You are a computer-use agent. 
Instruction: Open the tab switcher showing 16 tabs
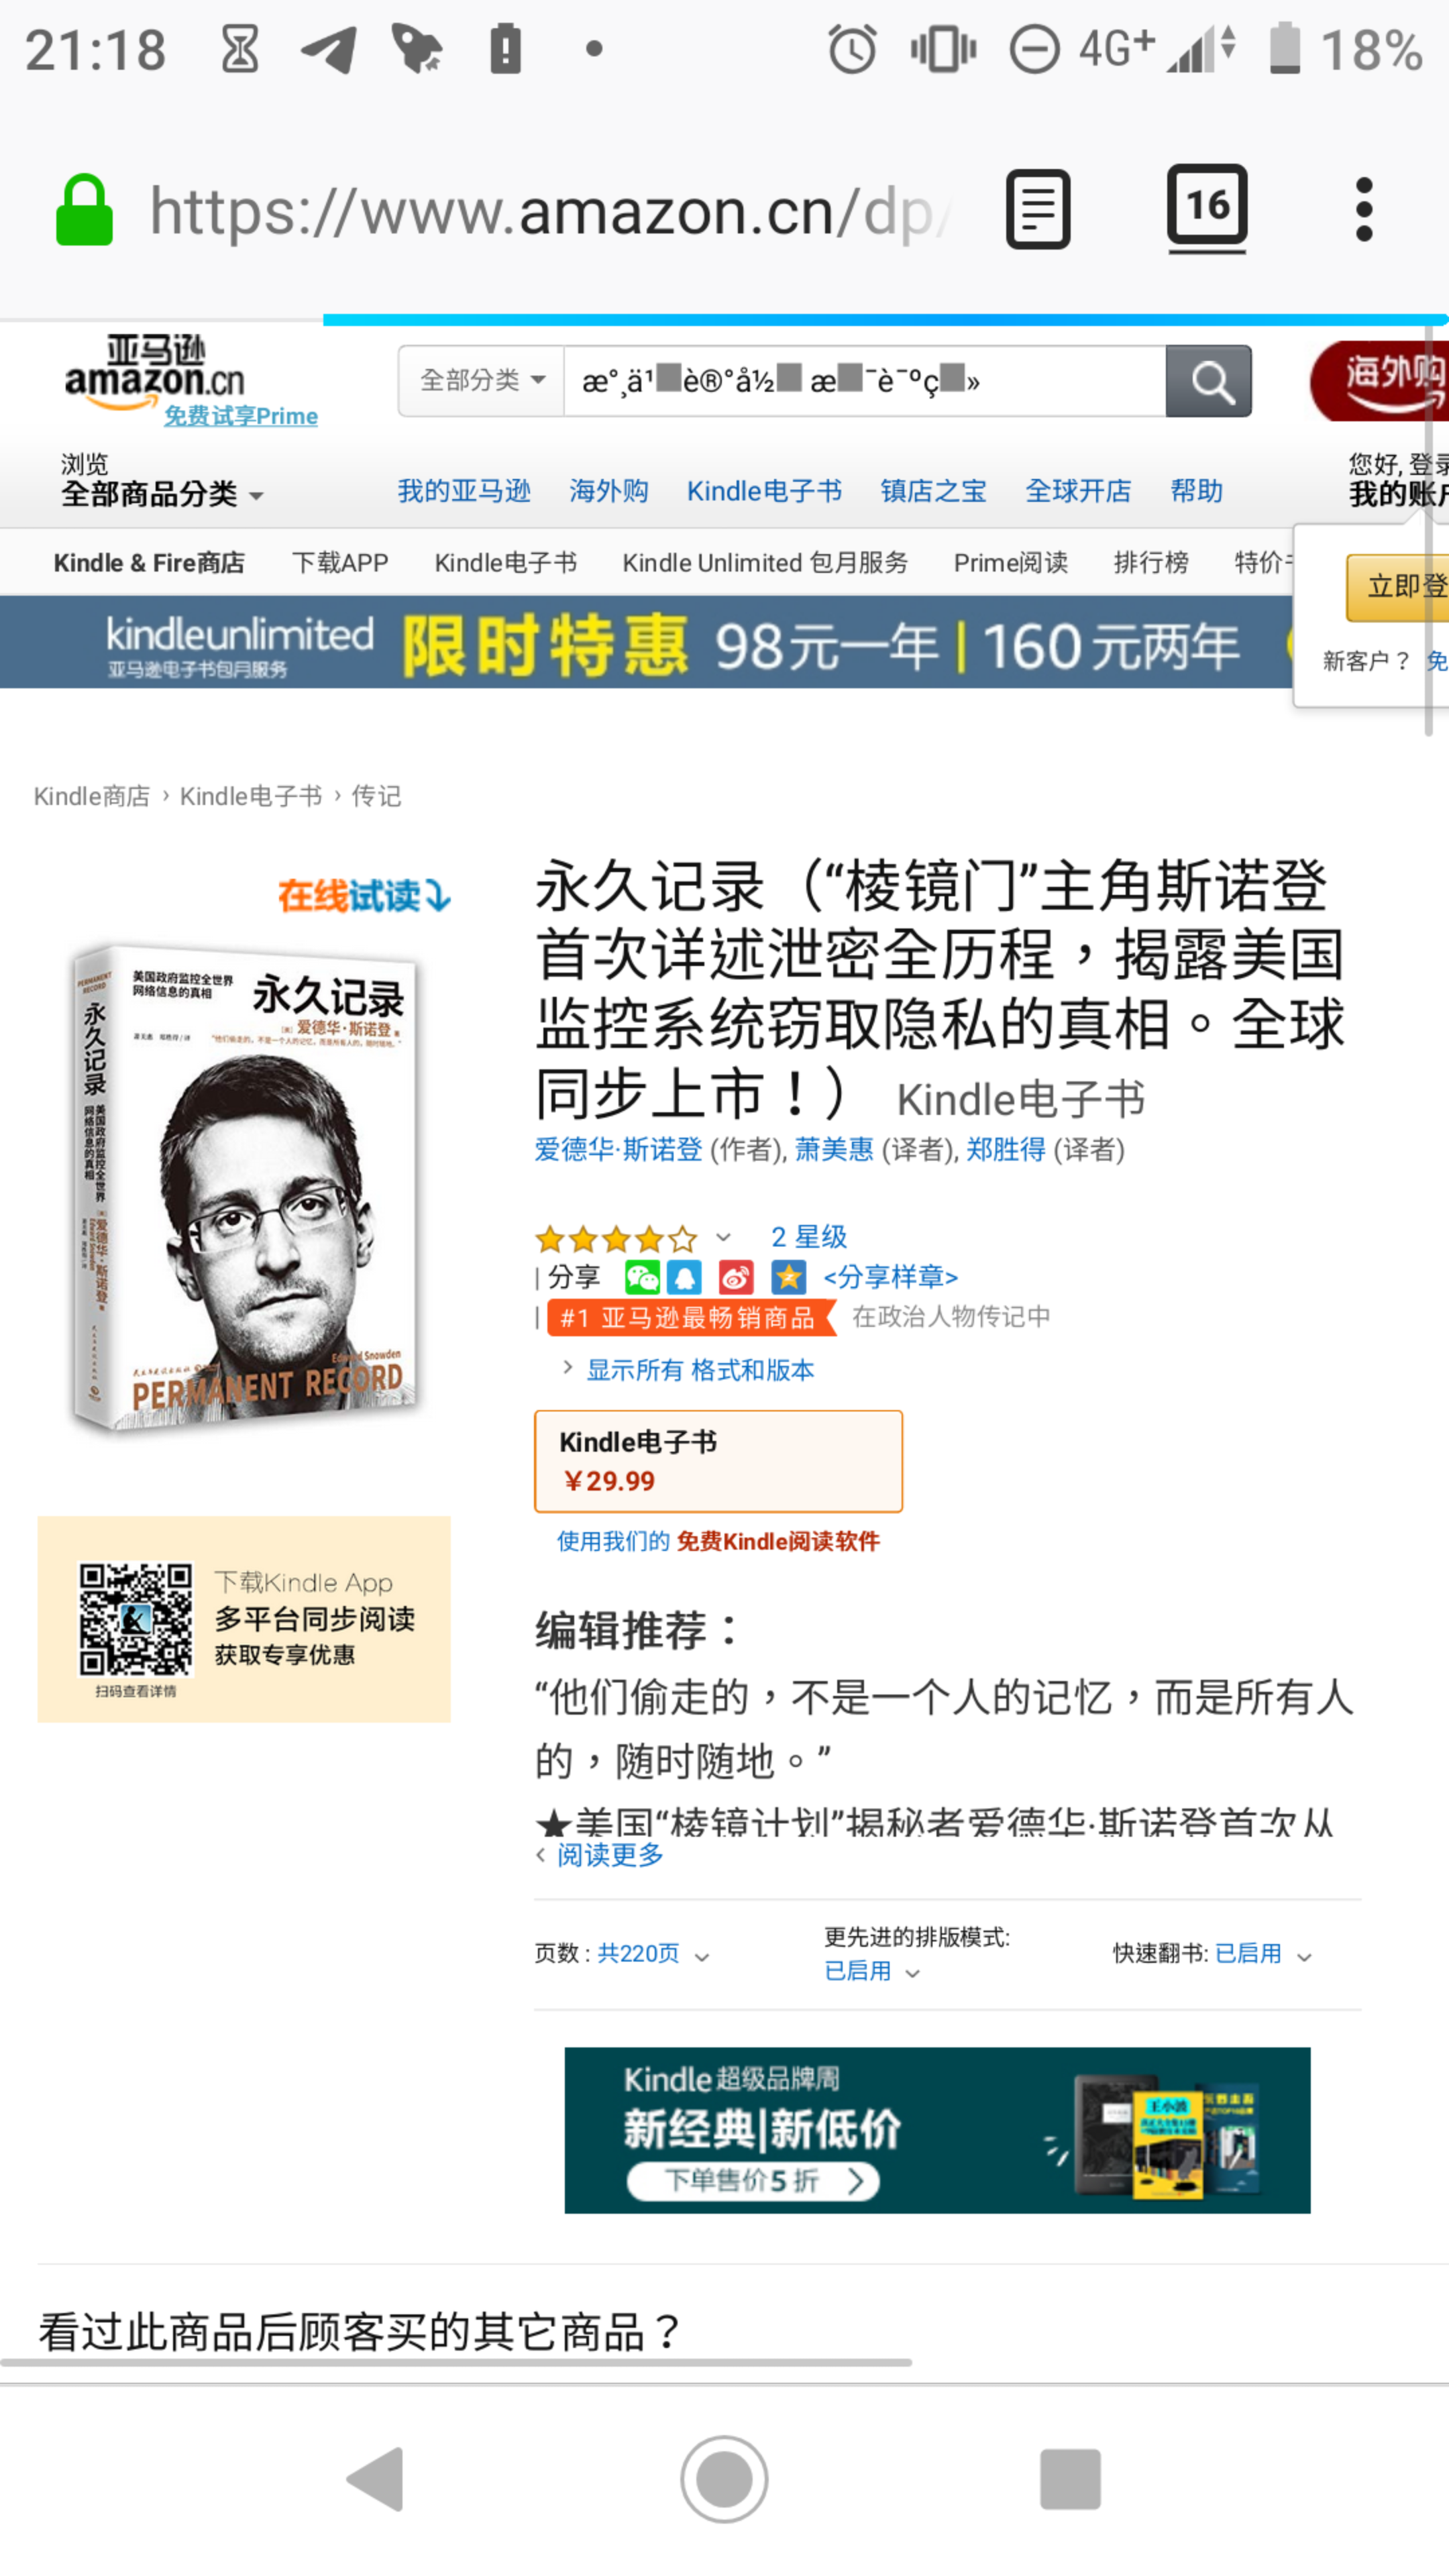1207,208
